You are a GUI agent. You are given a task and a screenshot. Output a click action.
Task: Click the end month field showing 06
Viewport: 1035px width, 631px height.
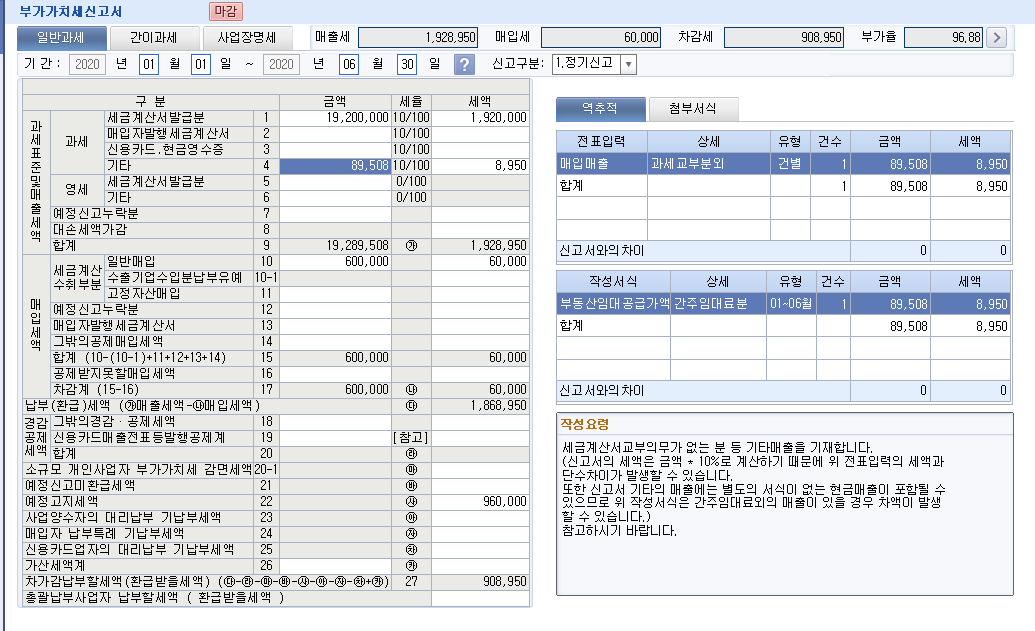point(349,65)
